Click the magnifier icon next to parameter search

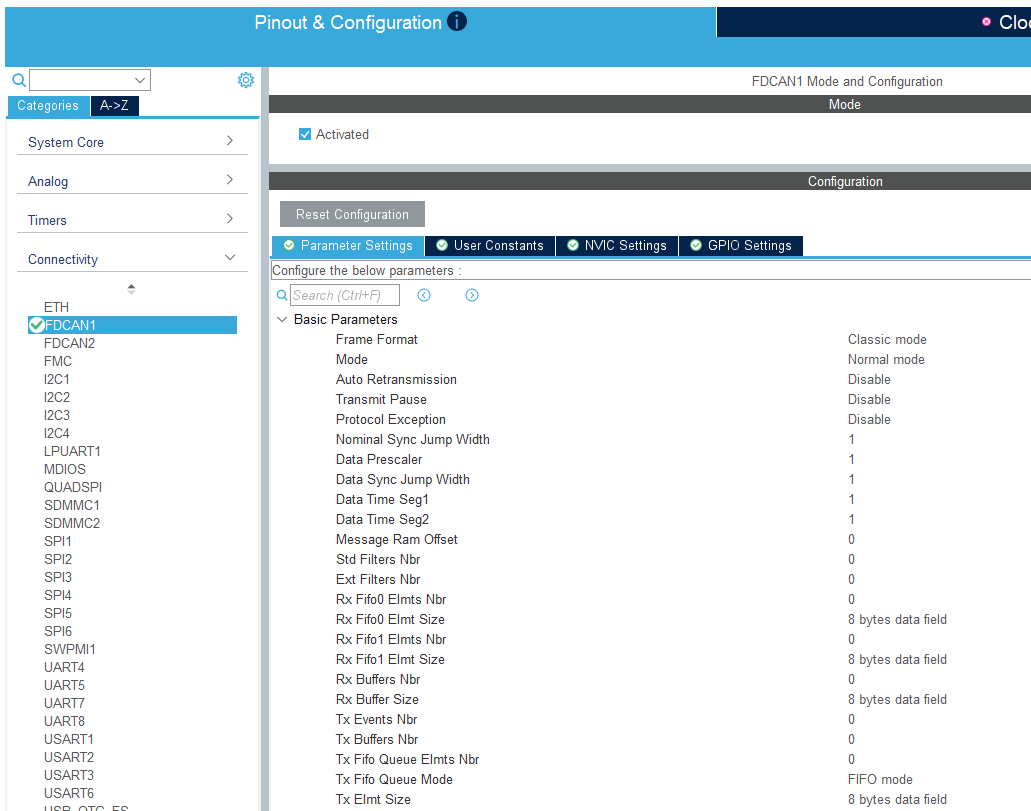pos(282,295)
